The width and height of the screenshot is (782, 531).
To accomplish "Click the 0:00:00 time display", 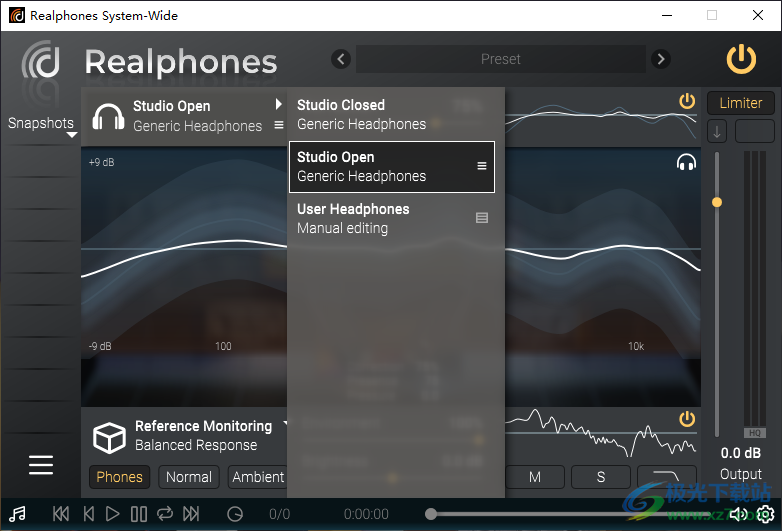I will (366, 514).
